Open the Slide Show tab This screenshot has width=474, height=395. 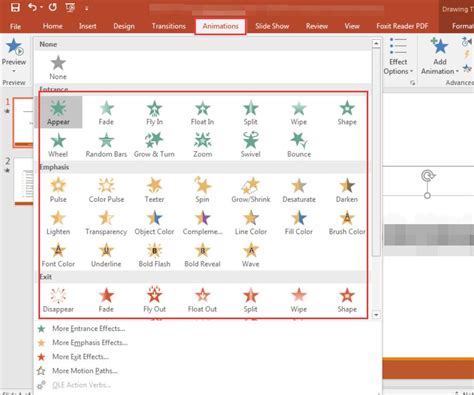[272, 26]
